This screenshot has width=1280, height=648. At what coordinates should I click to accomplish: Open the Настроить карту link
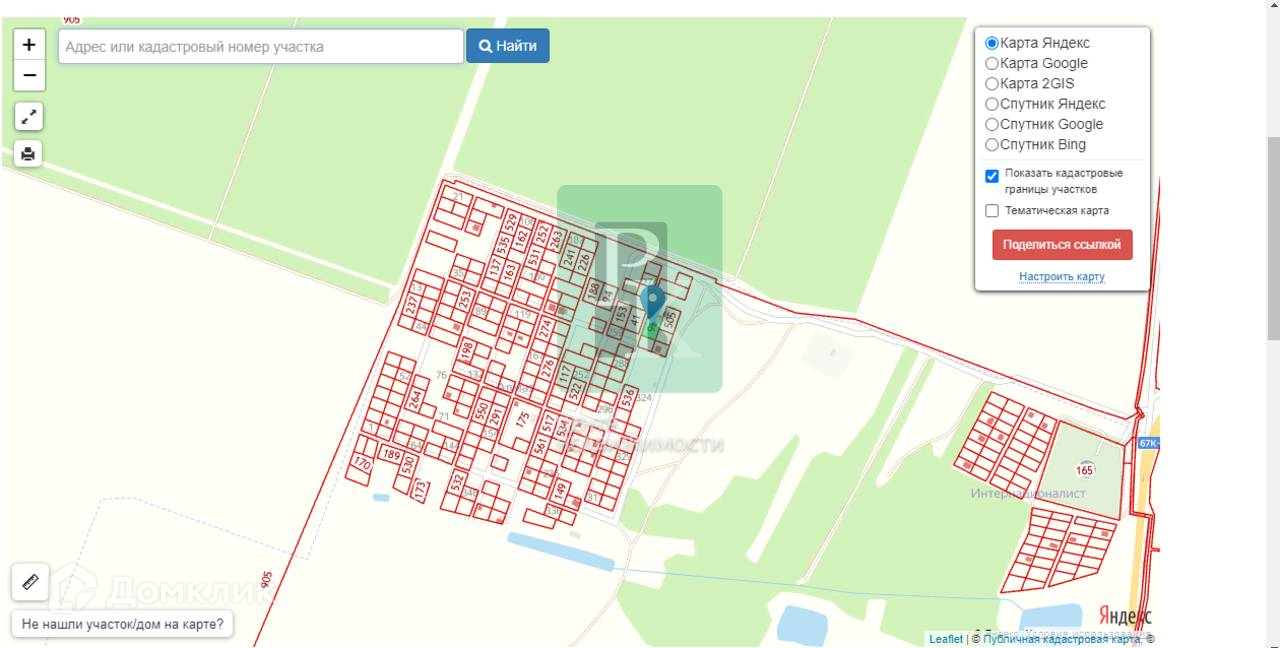1062,277
